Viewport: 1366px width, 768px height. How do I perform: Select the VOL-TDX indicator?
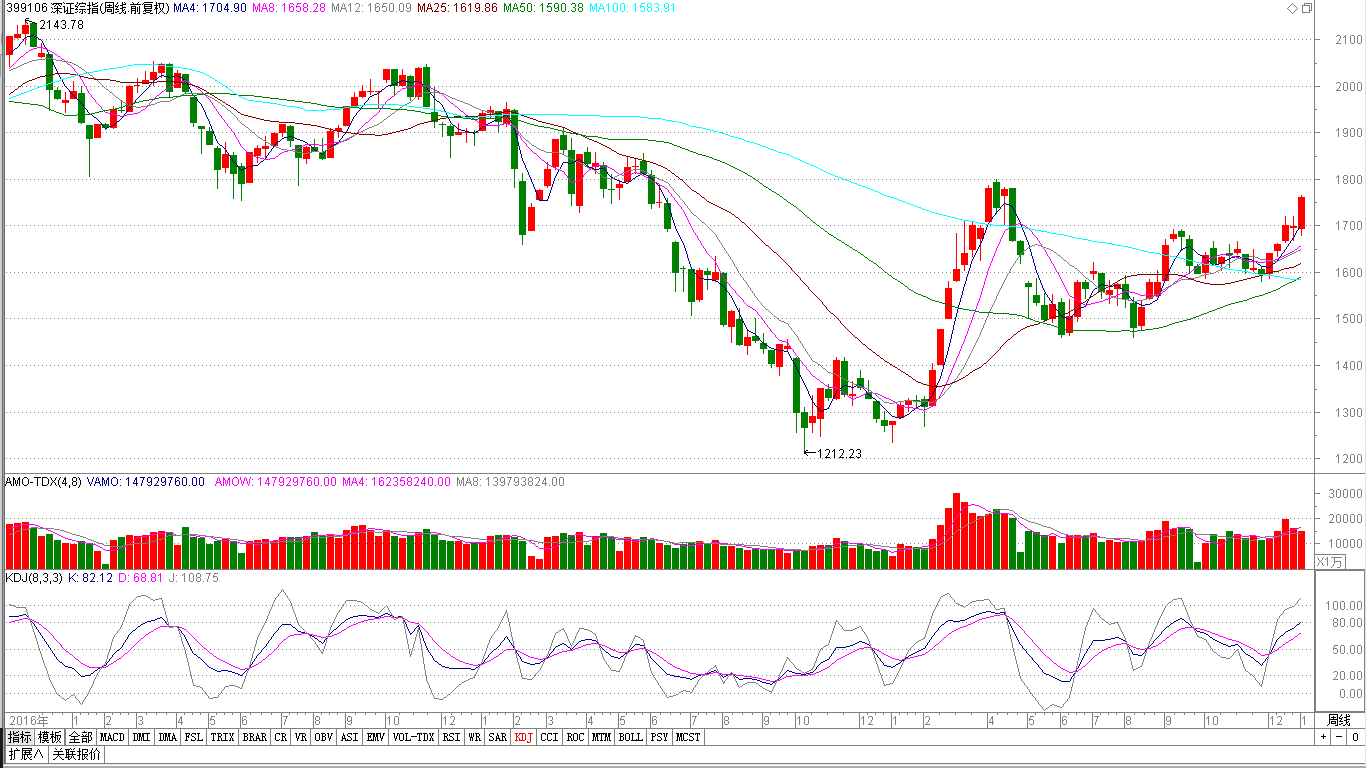click(x=414, y=737)
